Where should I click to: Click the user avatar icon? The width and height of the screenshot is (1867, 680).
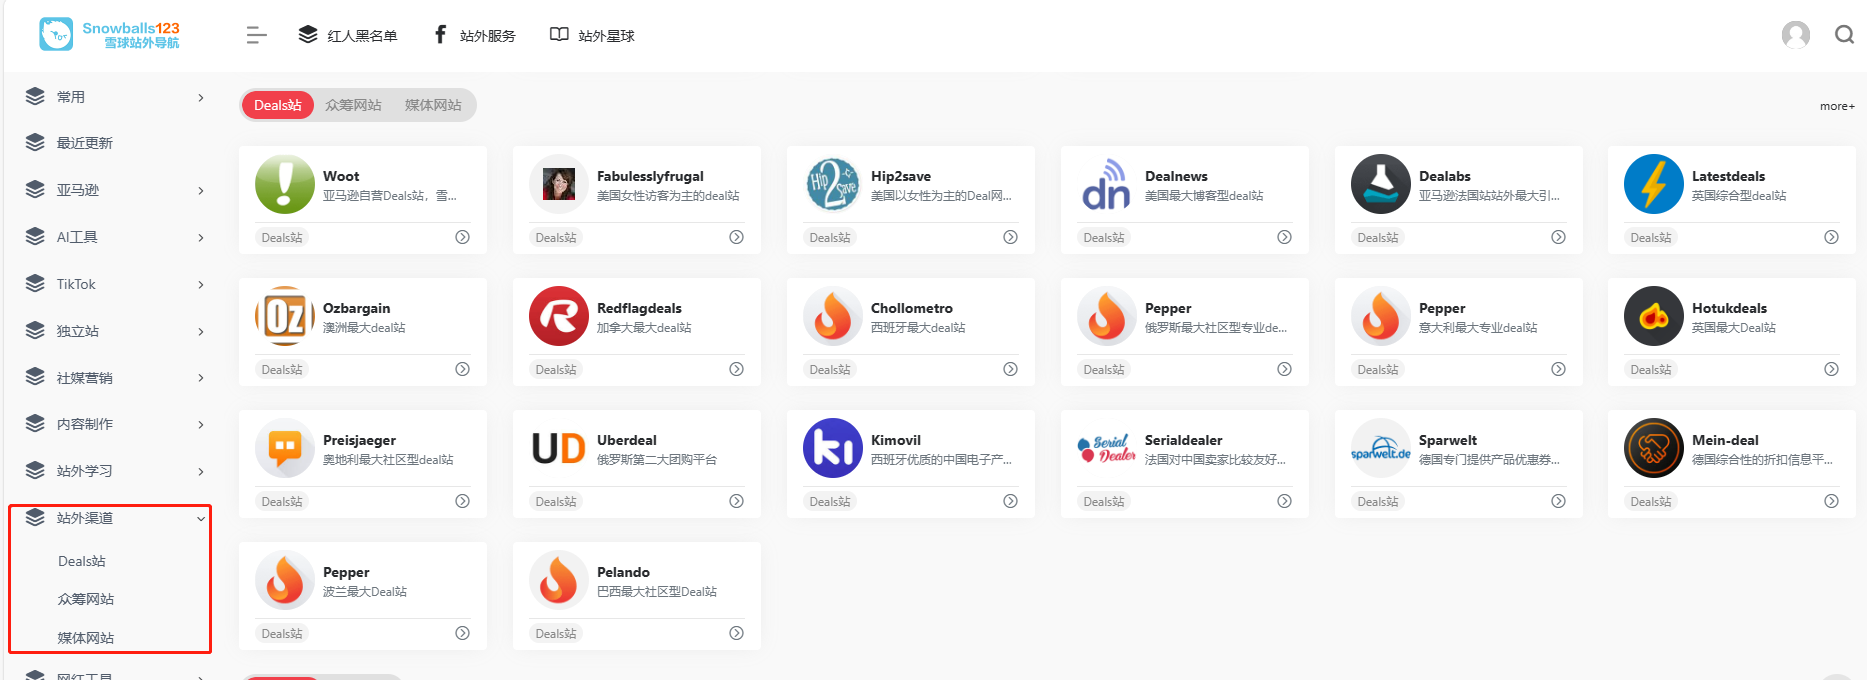[1795, 35]
